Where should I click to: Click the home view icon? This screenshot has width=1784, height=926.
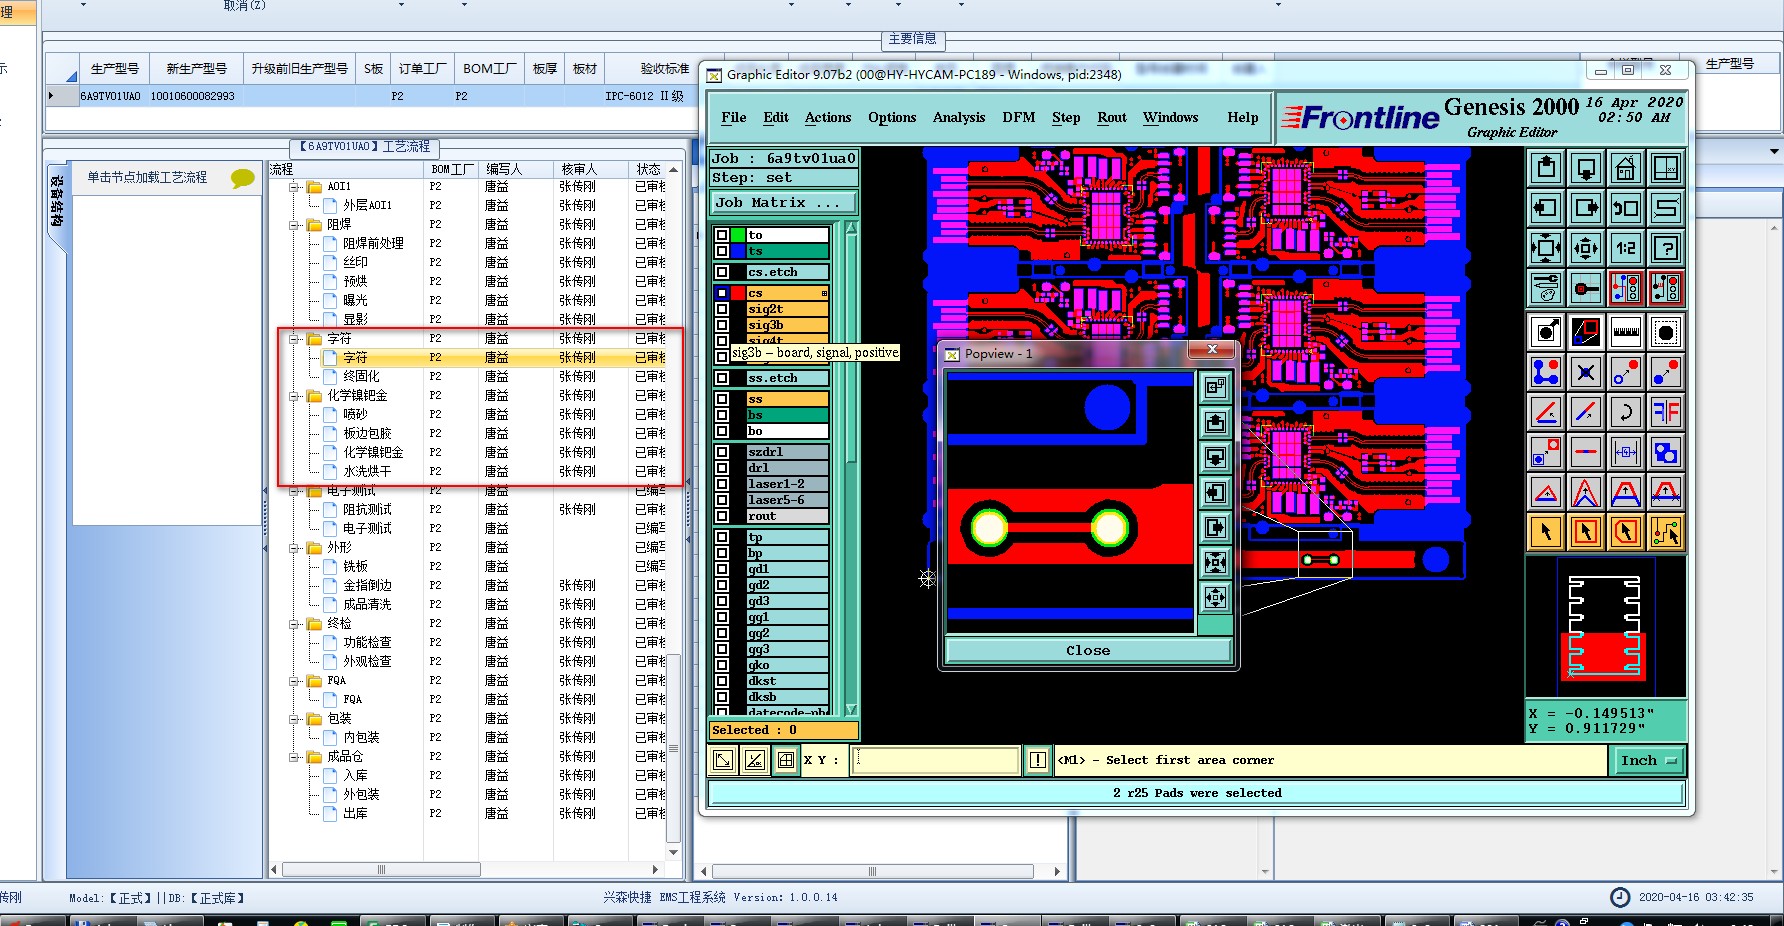pos(1626,168)
